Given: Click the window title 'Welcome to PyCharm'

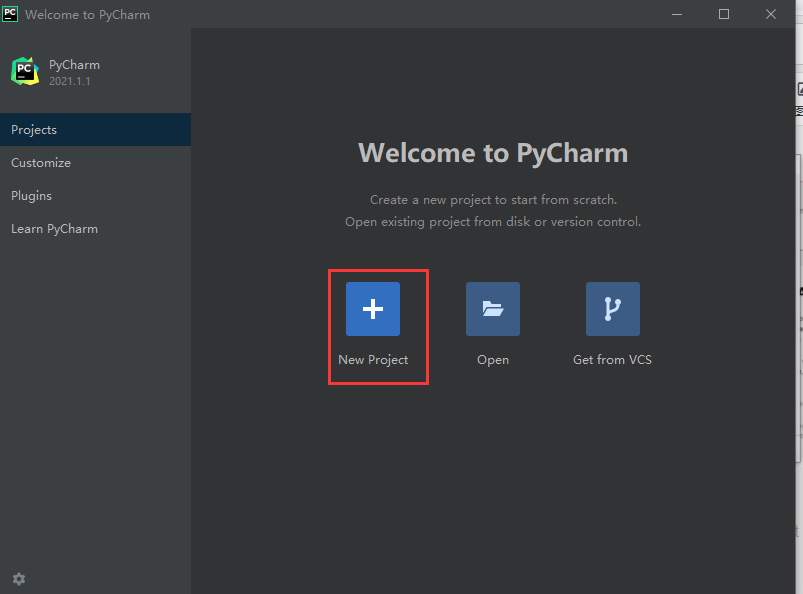Looking at the screenshot, I should click(x=88, y=15).
